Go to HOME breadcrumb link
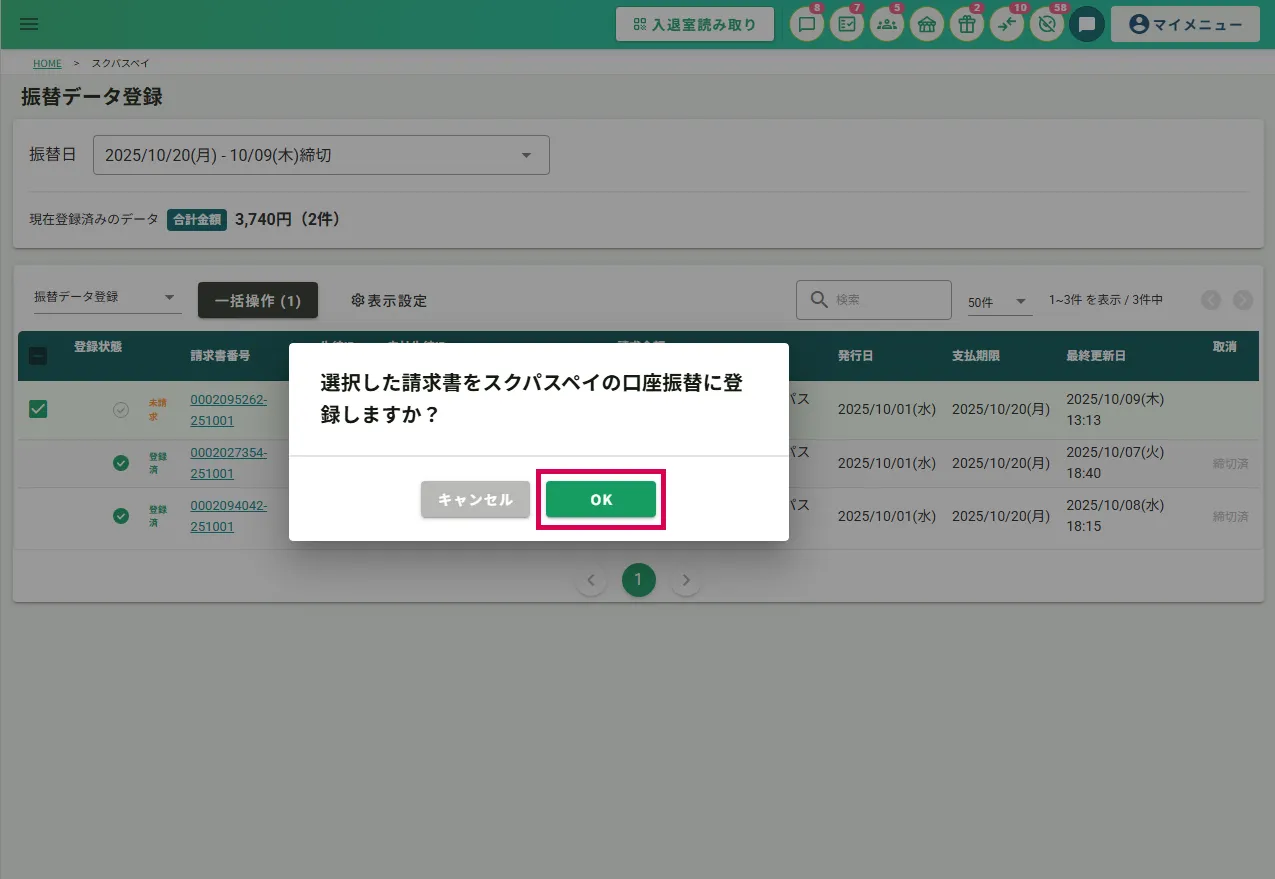1275x879 pixels. [47, 63]
